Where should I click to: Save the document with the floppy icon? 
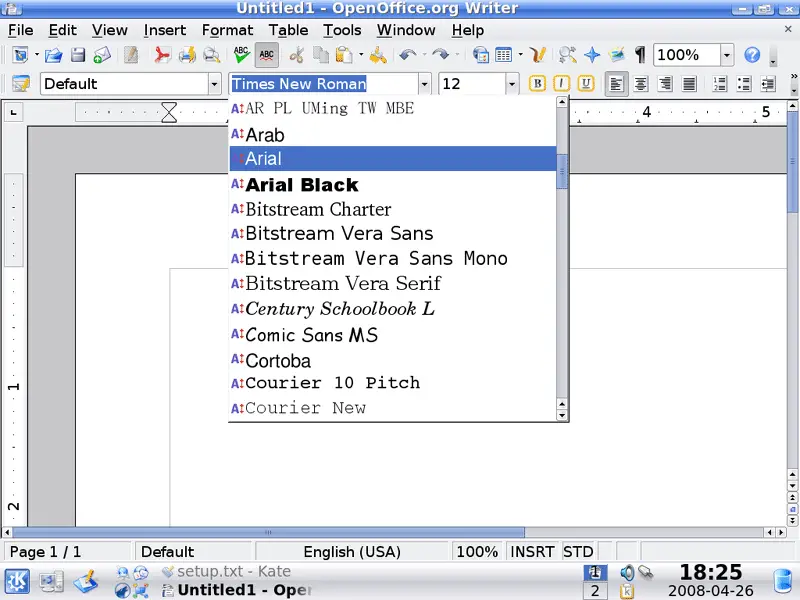pyautogui.click(x=78, y=55)
